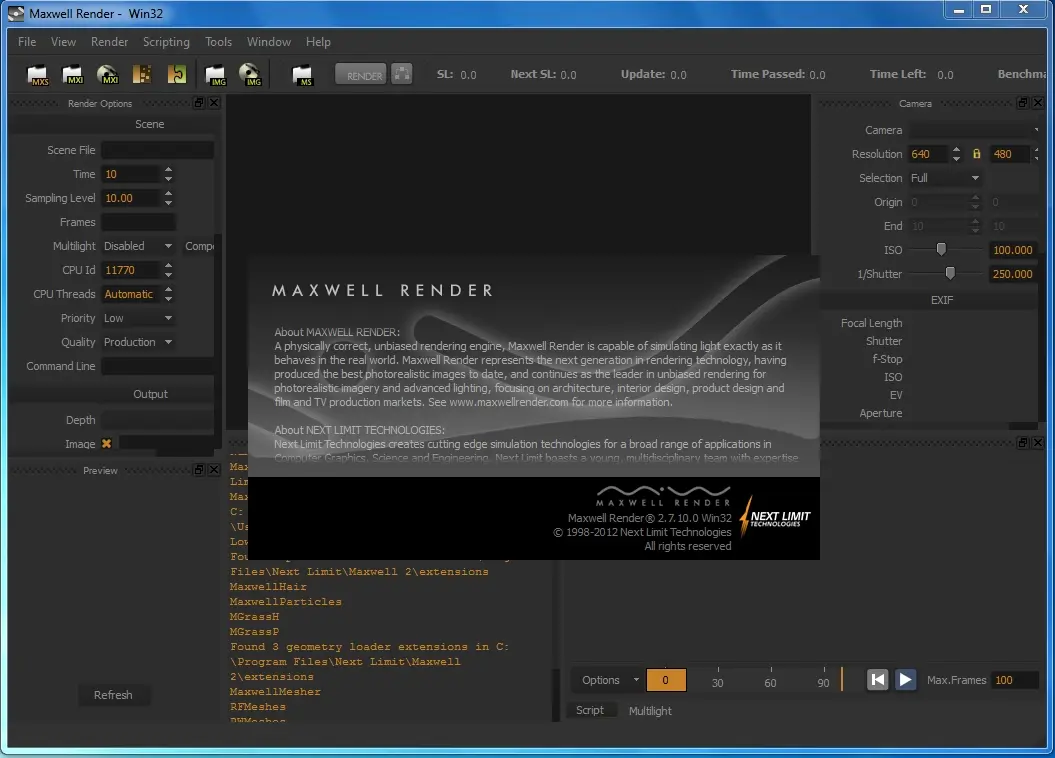The image size is (1055, 758).
Task: Click the MS script folder icon
Action: click(302, 75)
